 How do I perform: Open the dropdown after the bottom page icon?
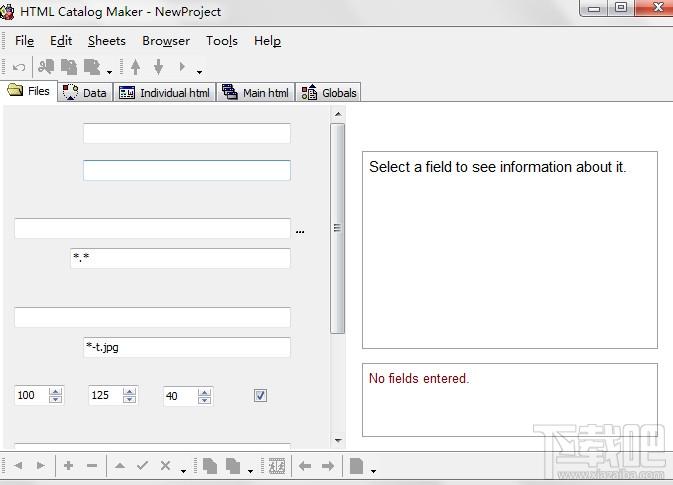373,469
